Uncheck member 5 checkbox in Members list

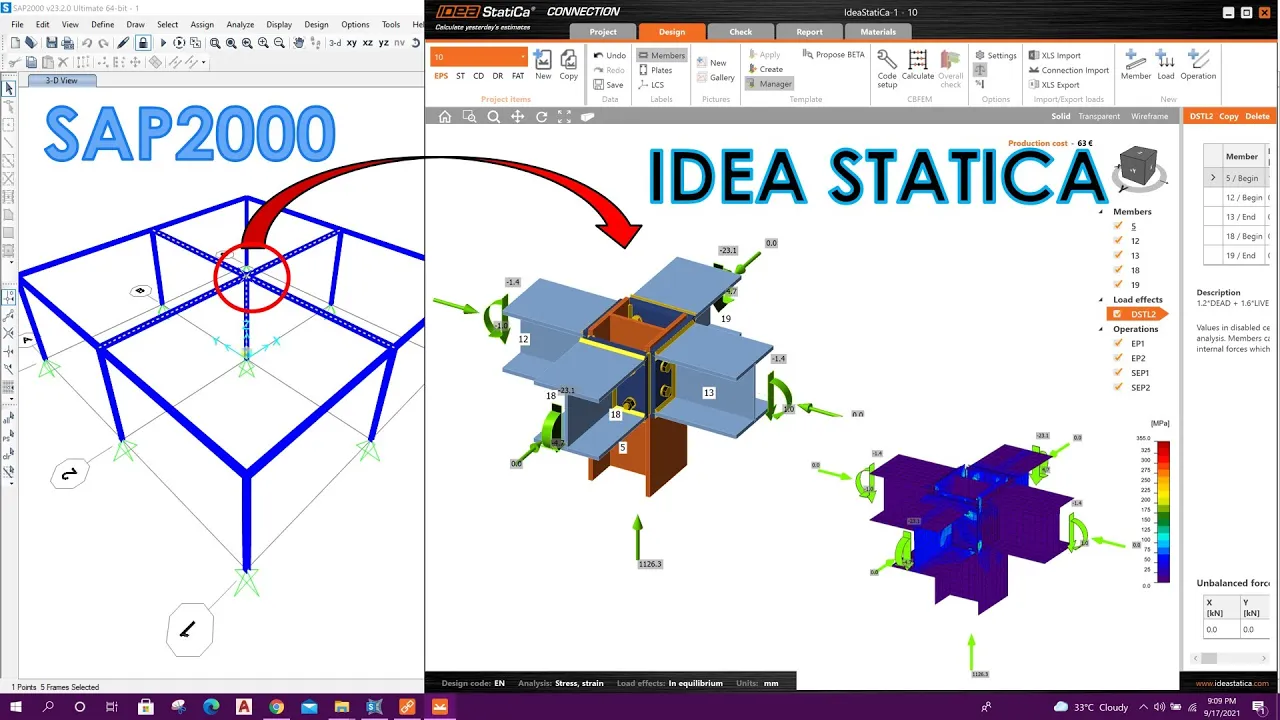tap(1118, 226)
